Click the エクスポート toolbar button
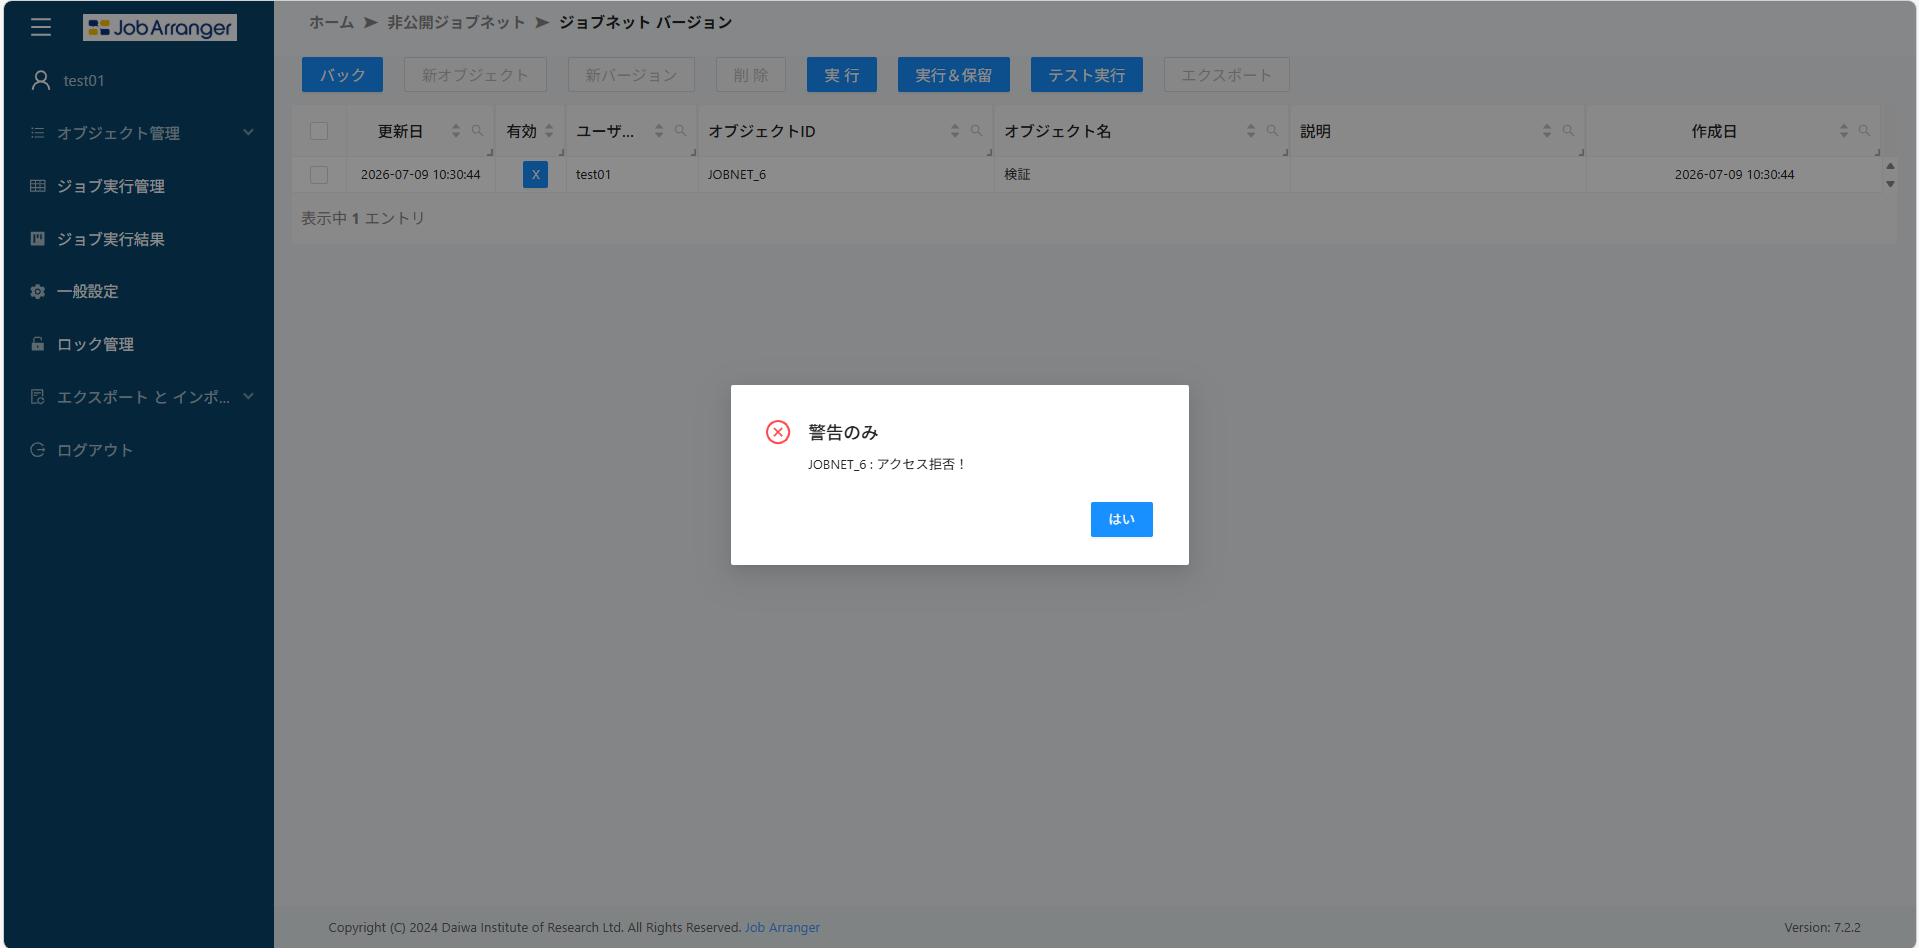The height and width of the screenshot is (948, 1919). click(x=1226, y=75)
